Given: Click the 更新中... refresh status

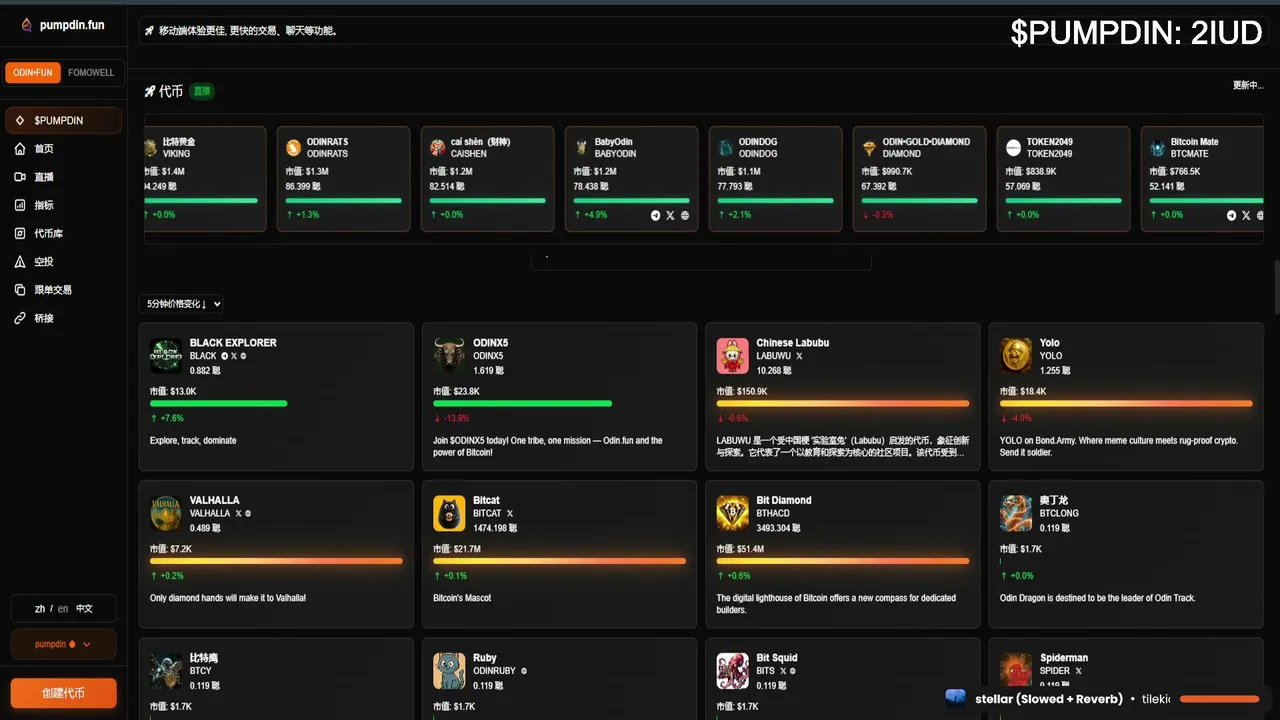Looking at the screenshot, I should pos(1248,85).
